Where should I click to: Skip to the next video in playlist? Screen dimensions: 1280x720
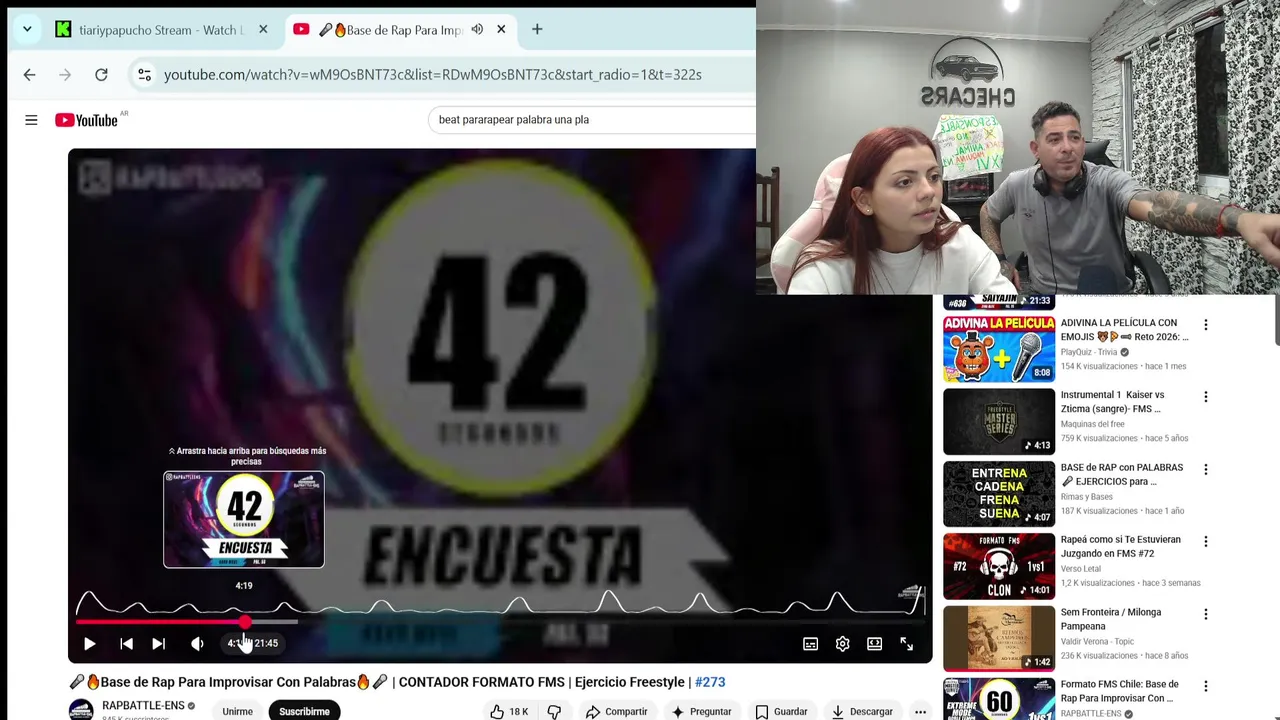click(x=158, y=644)
